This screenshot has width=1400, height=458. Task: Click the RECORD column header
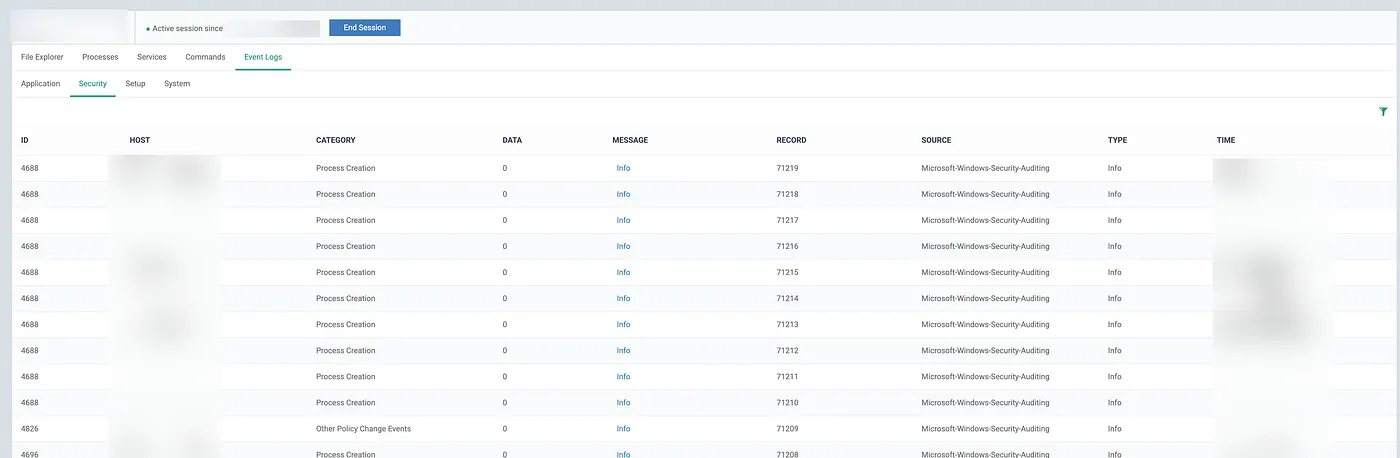tap(791, 140)
